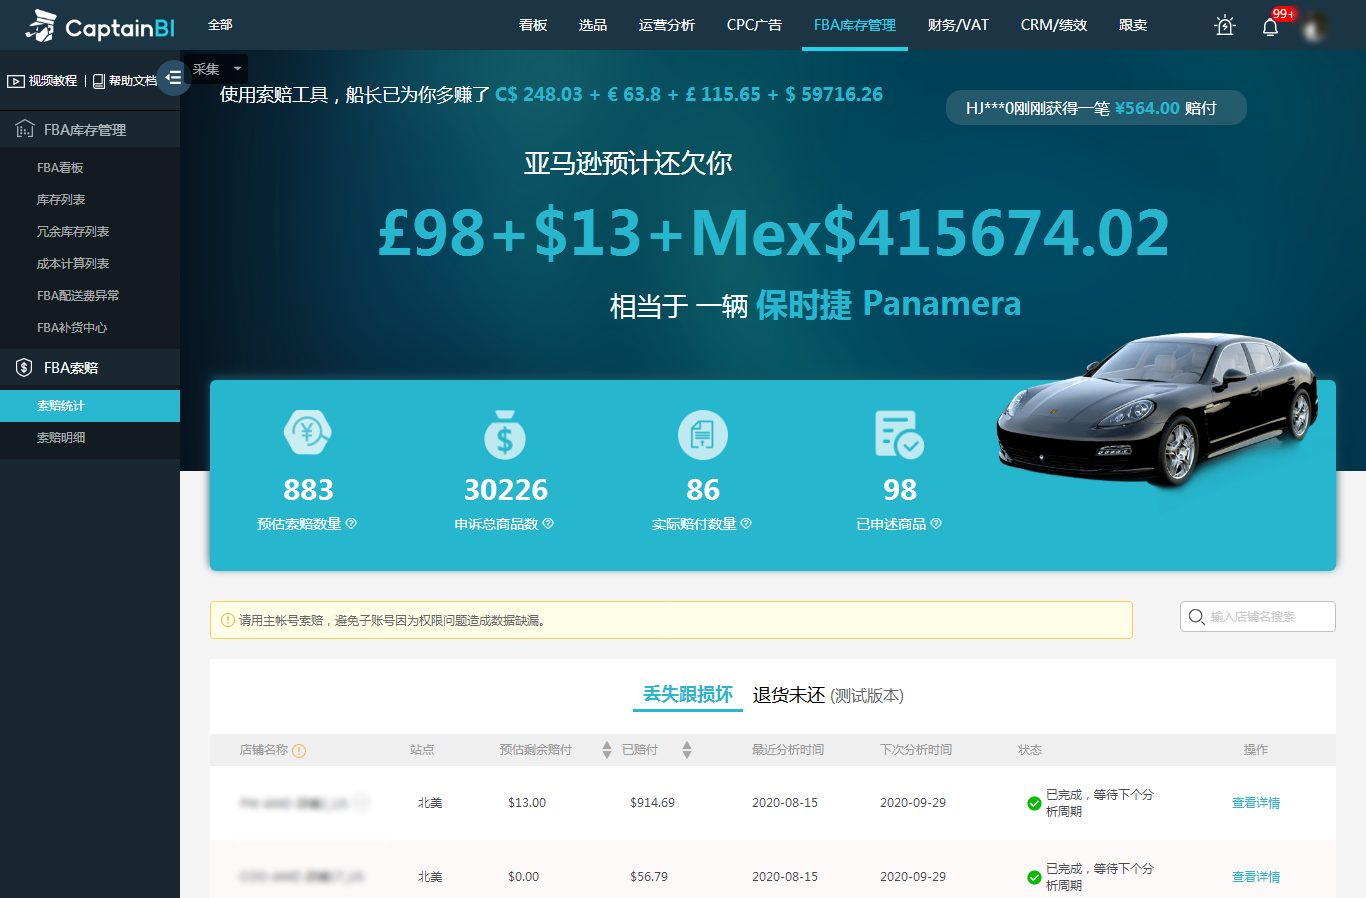Screen dimensions: 1366x898
Task: Open the 财务/VAT top menu
Action: click(958, 25)
